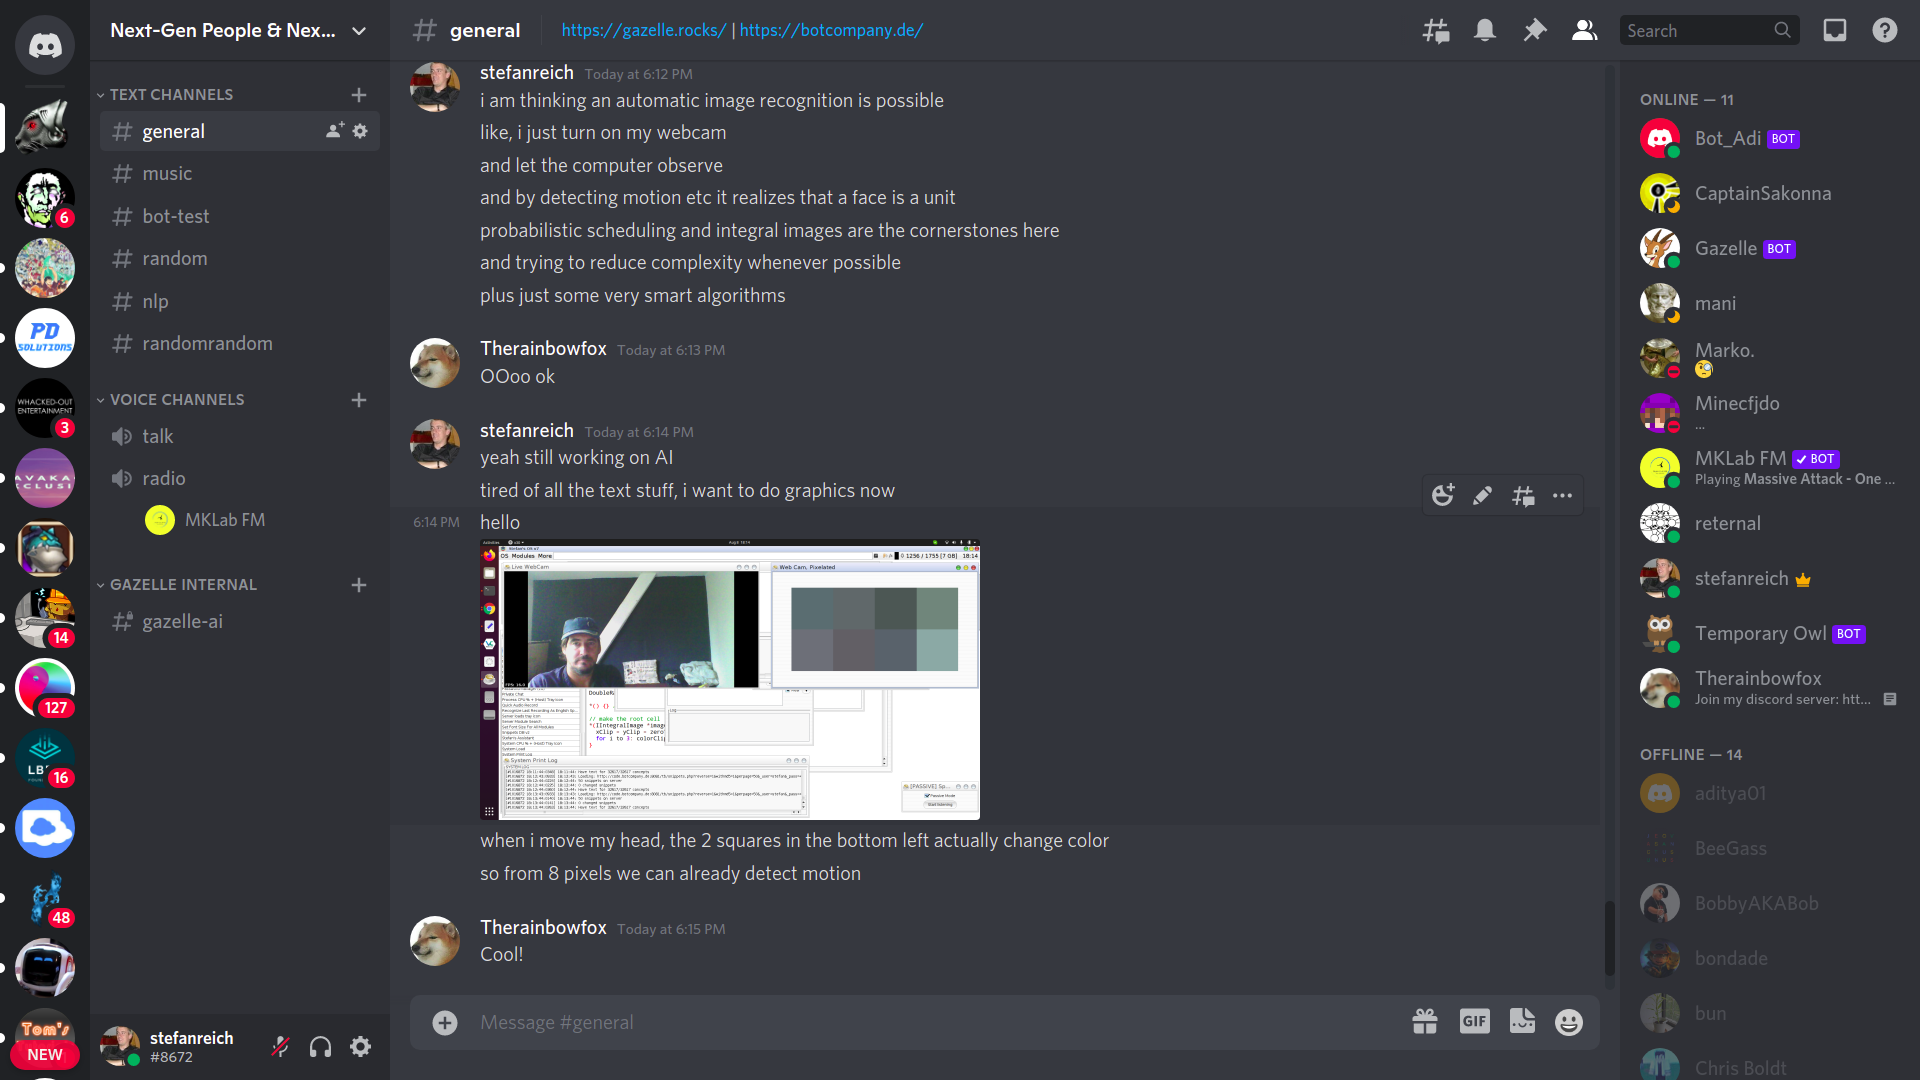Open the webcam screenshot attachment
The width and height of the screenshot is (1920, 1080).
click(730, 680)
